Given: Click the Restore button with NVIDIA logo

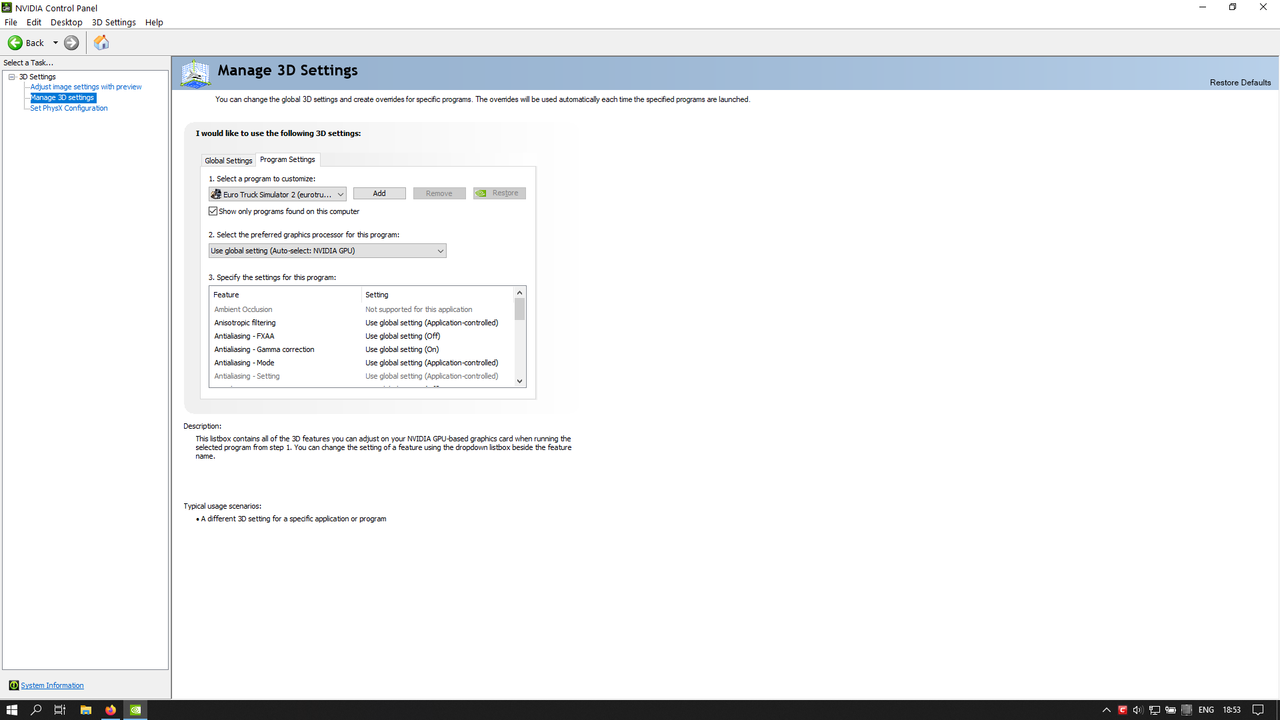Looking at the screenshot, I should click(x=499, y=193).
